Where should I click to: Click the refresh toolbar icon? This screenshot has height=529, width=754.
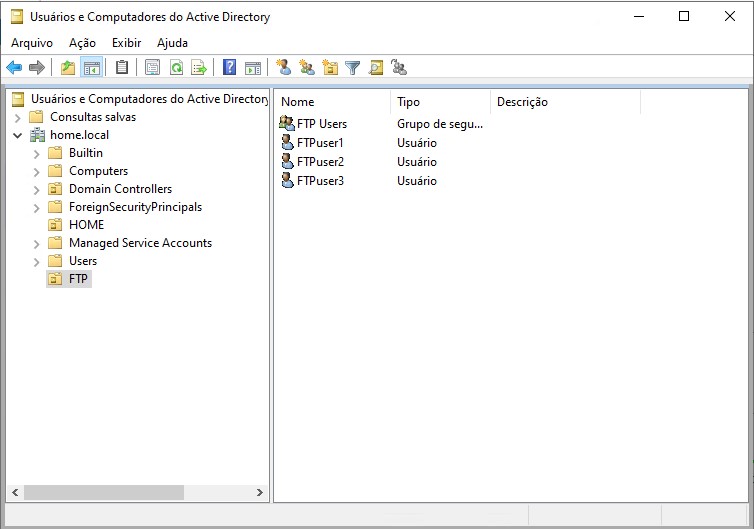coord(176,68)
